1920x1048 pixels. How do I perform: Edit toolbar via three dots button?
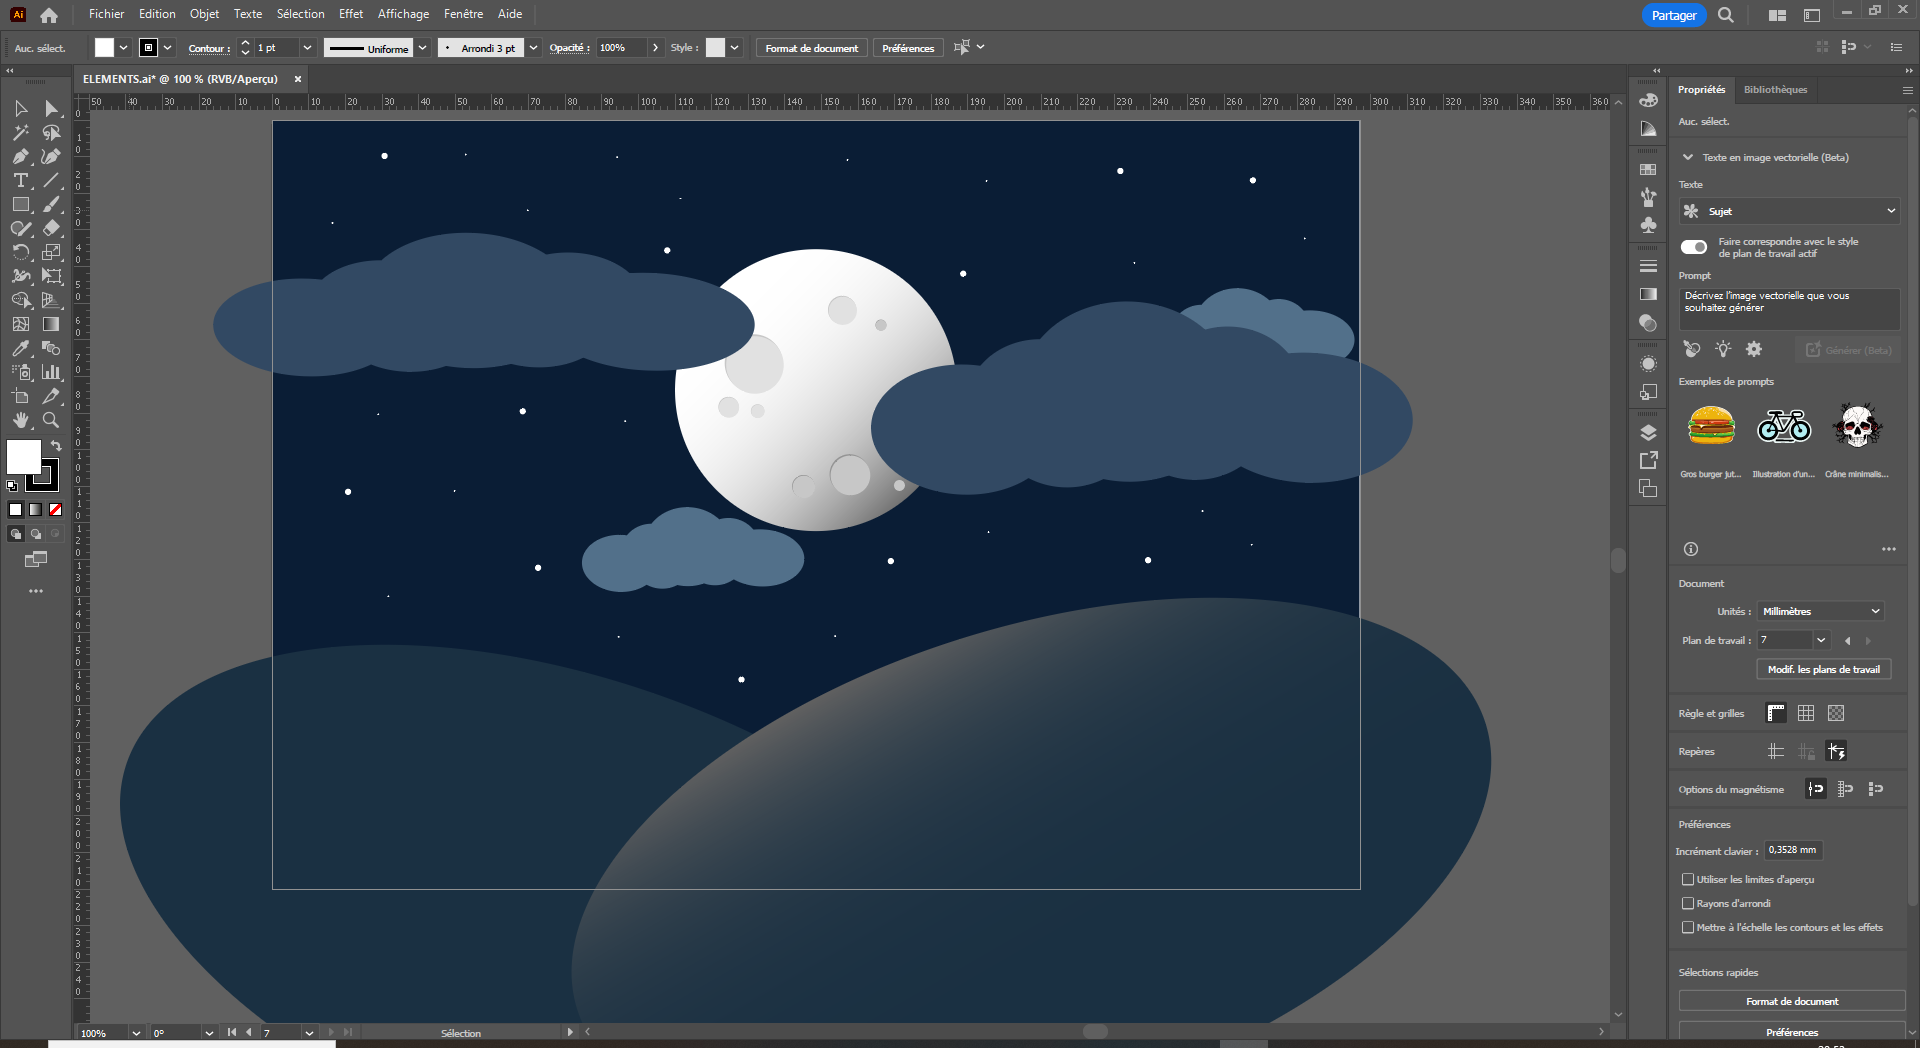[x=36, y=591]
